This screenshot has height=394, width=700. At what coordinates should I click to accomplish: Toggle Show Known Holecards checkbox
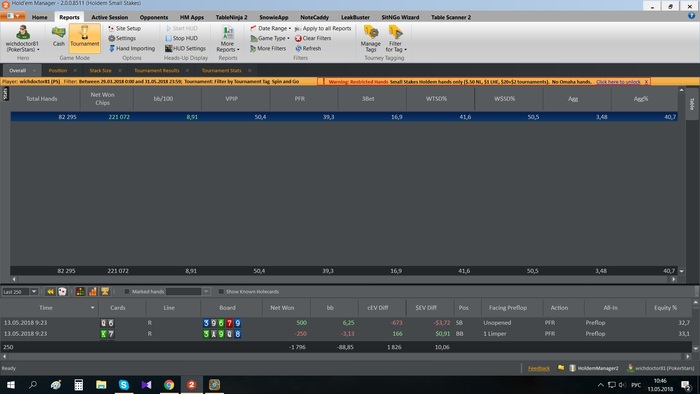pos(221,291)
